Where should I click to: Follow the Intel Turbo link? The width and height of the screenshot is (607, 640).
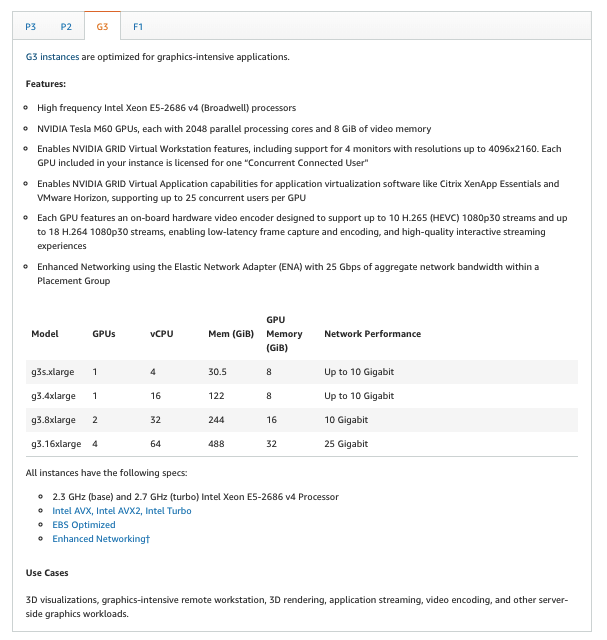coord(168,511)
